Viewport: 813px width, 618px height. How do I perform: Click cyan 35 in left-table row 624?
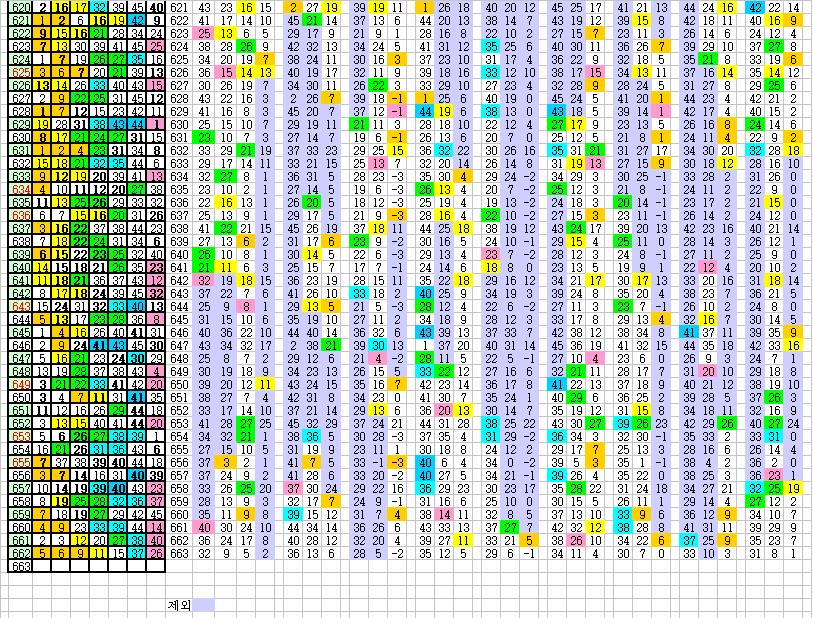point(137,59)
